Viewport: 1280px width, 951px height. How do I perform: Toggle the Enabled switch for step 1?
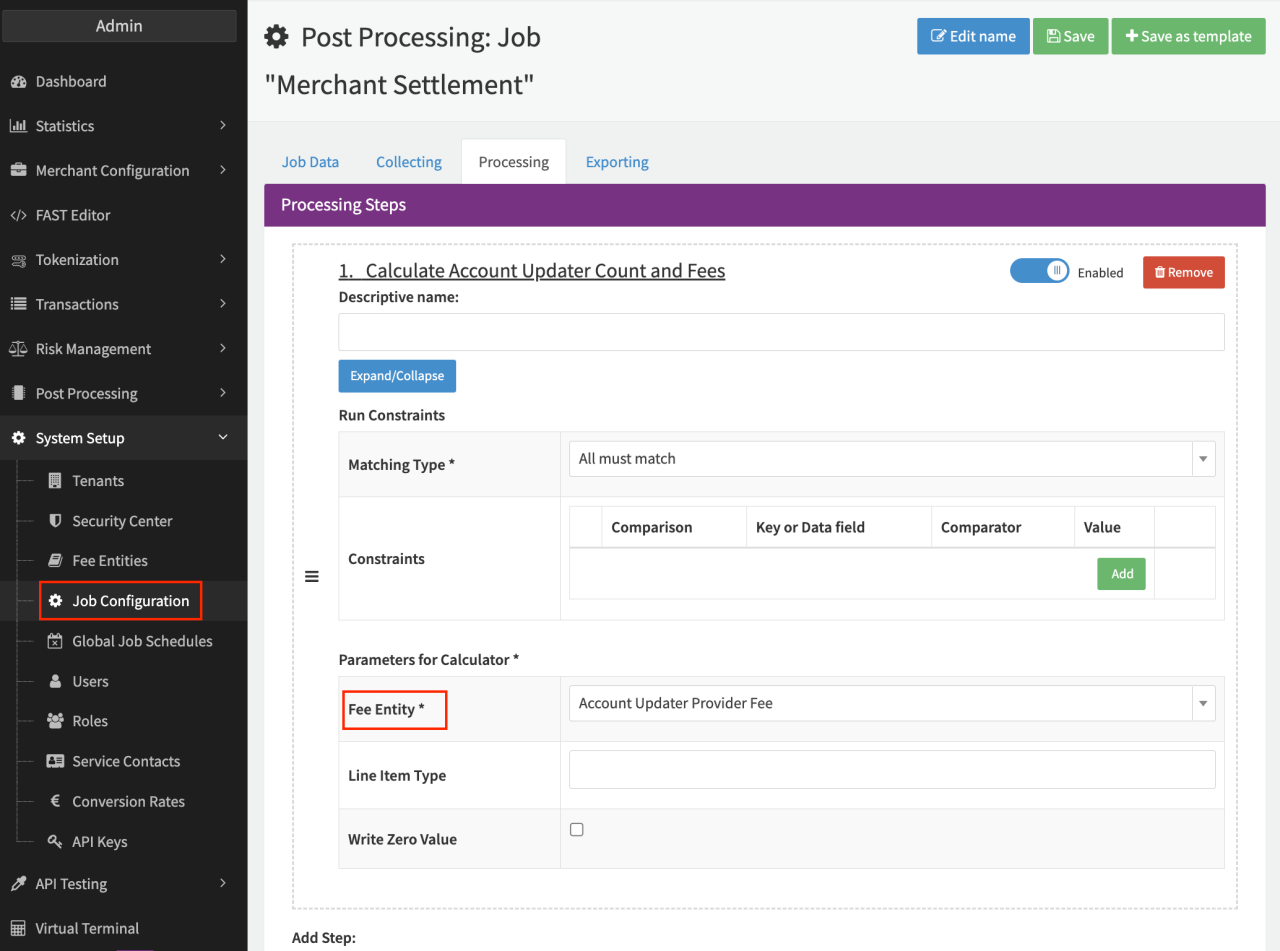(x=1039, y=271)
